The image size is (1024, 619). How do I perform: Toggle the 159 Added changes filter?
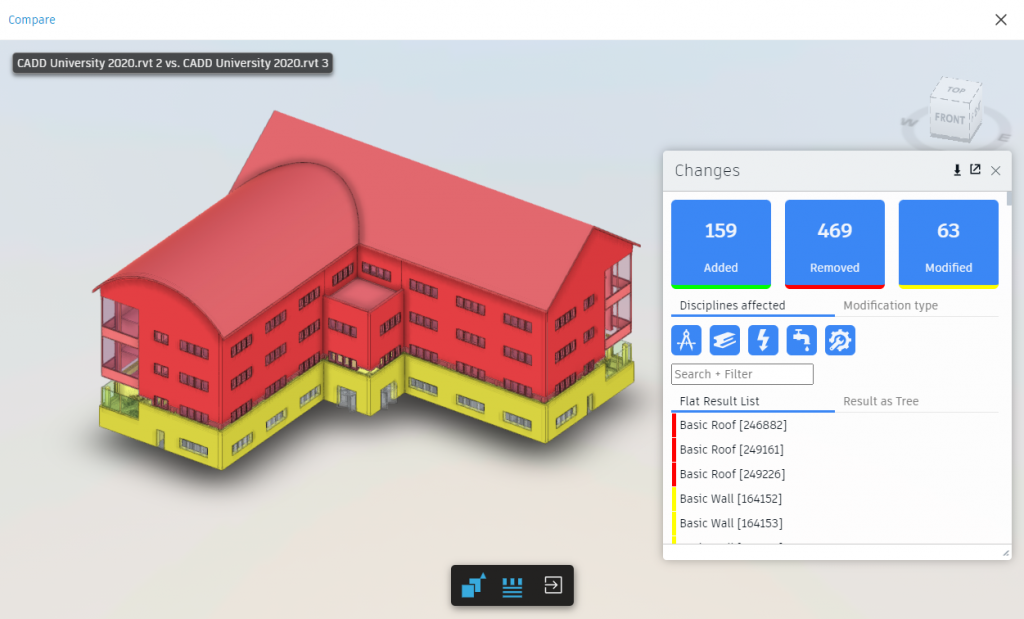pyautogui.click(x=721, y=244)
